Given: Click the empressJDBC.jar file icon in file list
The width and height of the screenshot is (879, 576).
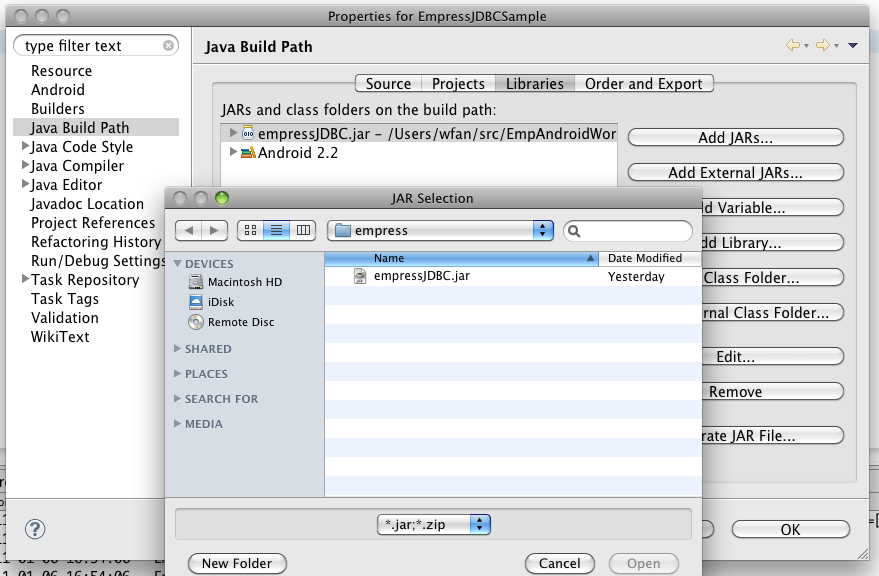Looking at the screenshot, I should click(x=360, y=276).
